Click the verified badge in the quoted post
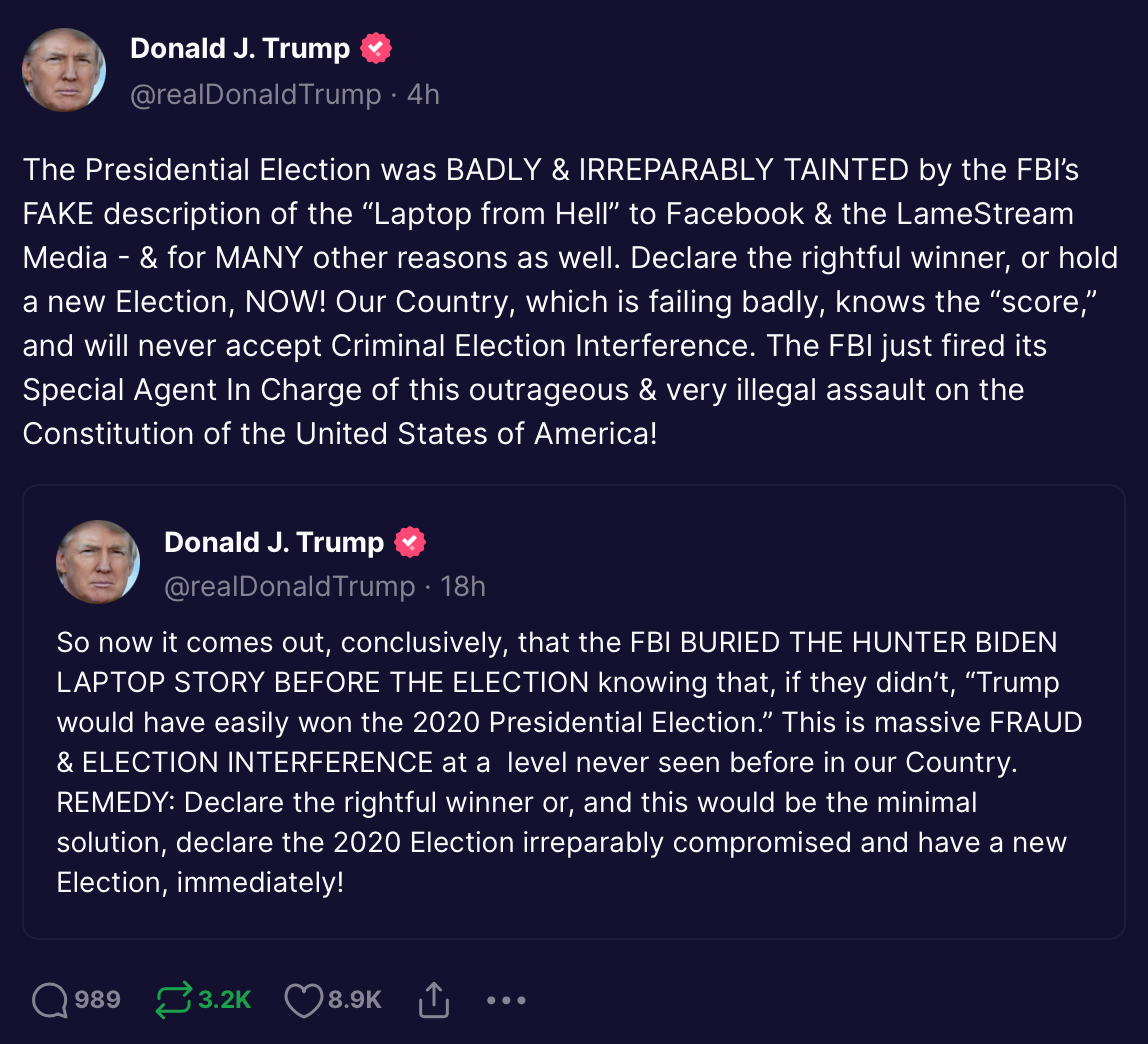This screenshot has height=1044, width=1148. pyautogui.click(x=410, y=542)
